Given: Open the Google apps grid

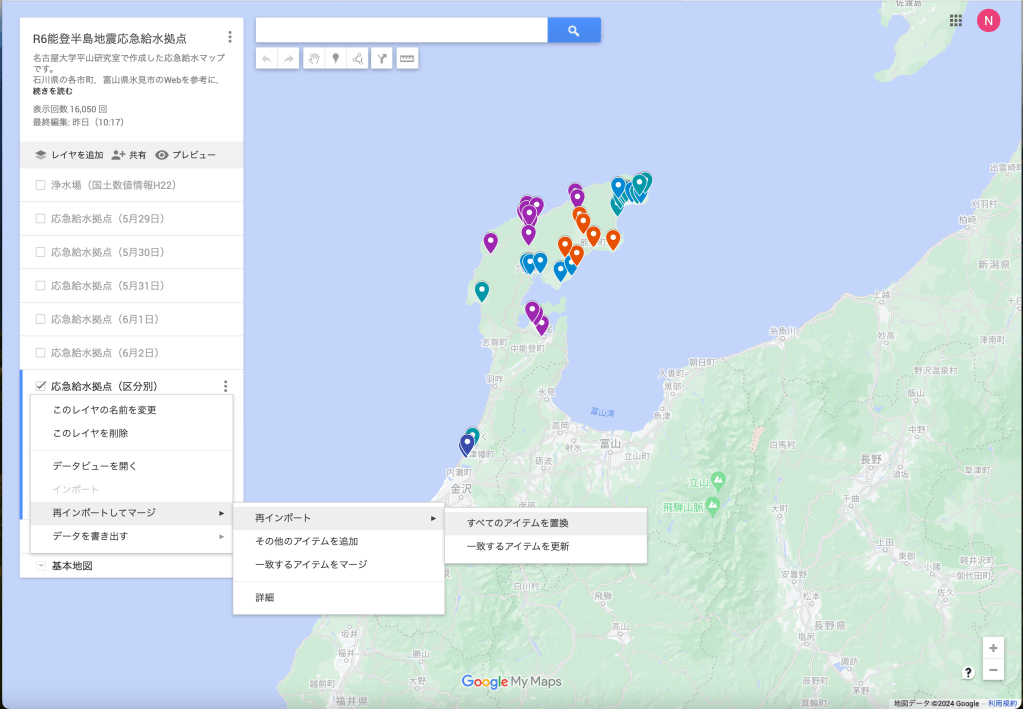Looking at the screenshot, I should (x=956, y=20).
